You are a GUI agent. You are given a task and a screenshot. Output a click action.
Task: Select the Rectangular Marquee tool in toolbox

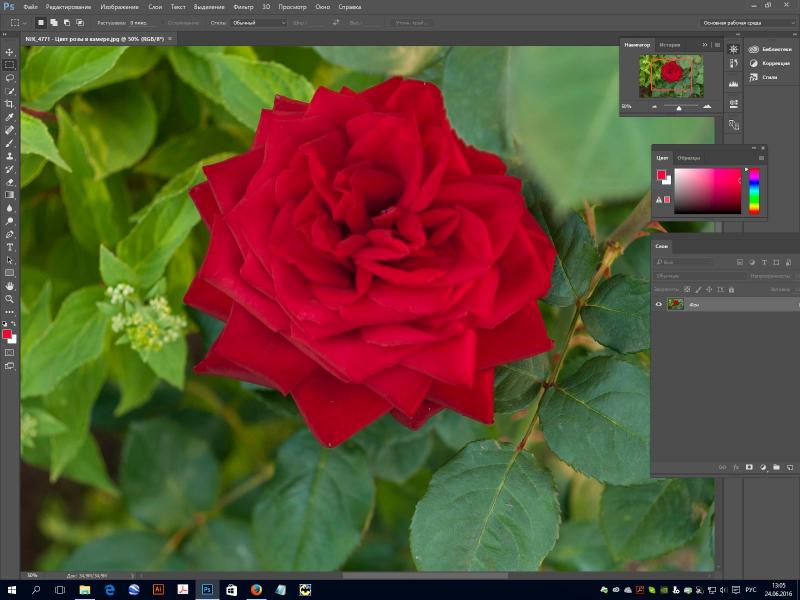tap(10, 65)
